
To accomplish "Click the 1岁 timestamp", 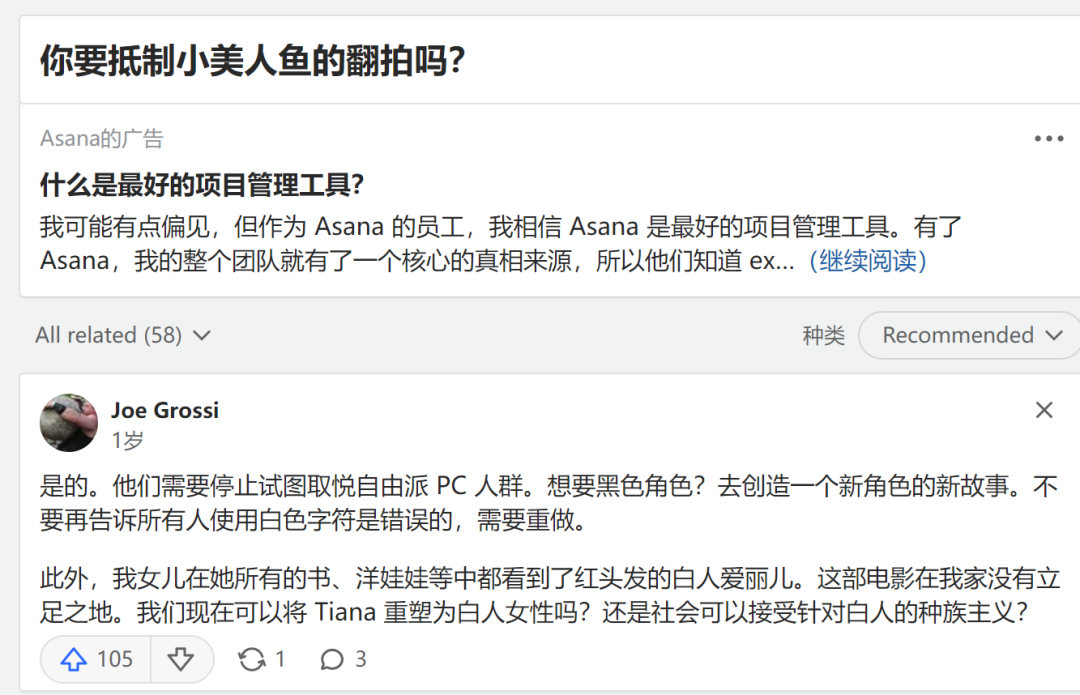I will pos(127,440).
